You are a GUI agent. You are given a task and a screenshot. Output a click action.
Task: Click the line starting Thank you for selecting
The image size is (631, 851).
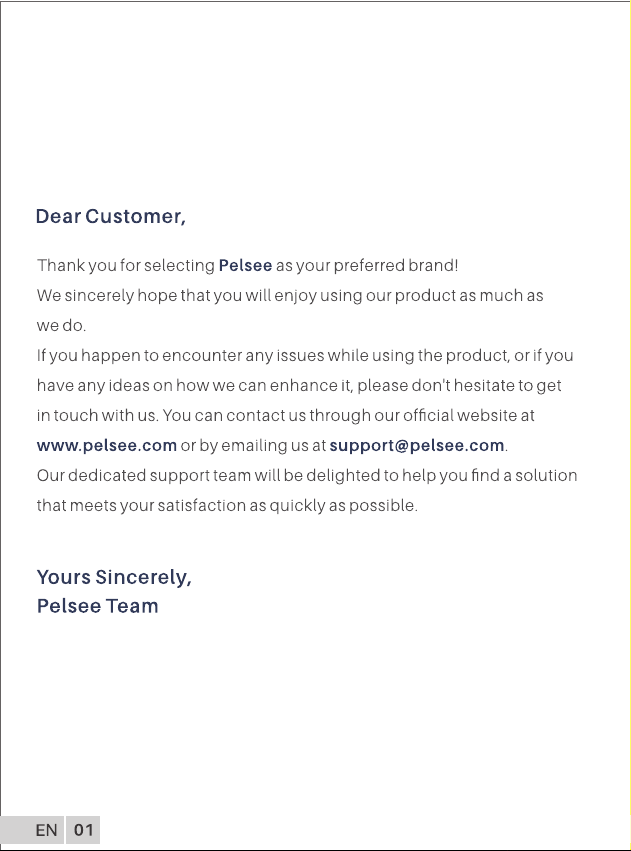247,265
